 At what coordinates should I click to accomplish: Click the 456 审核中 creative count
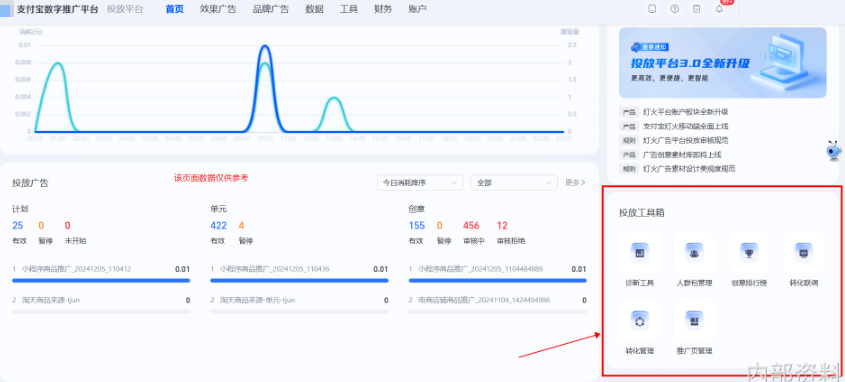[x=471, y=226]
